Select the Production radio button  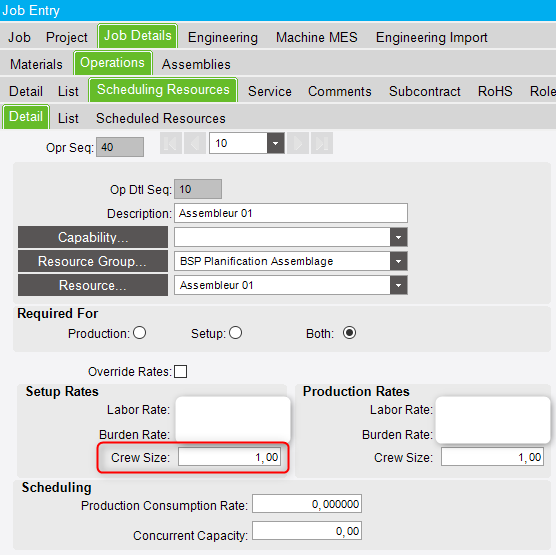[x=140, y=333]
